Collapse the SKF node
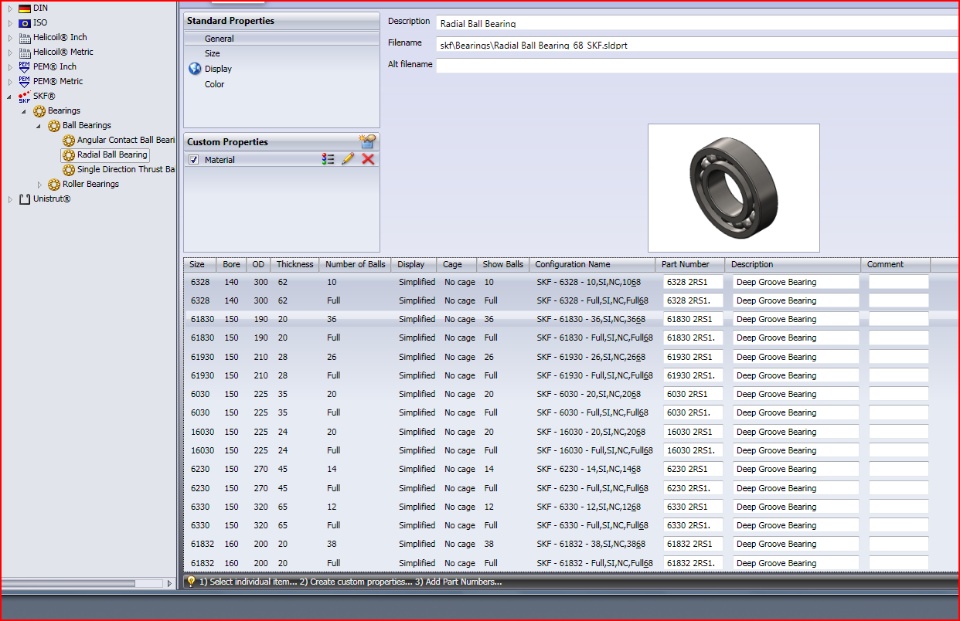This screenshot has height=621, width=960. 9,97
